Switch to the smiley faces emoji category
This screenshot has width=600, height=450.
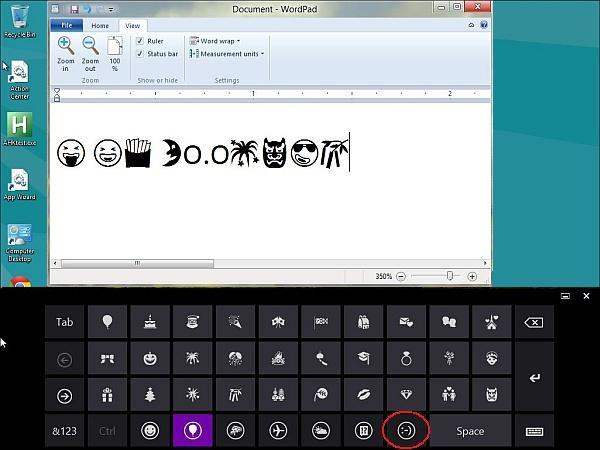coord(150,431)
